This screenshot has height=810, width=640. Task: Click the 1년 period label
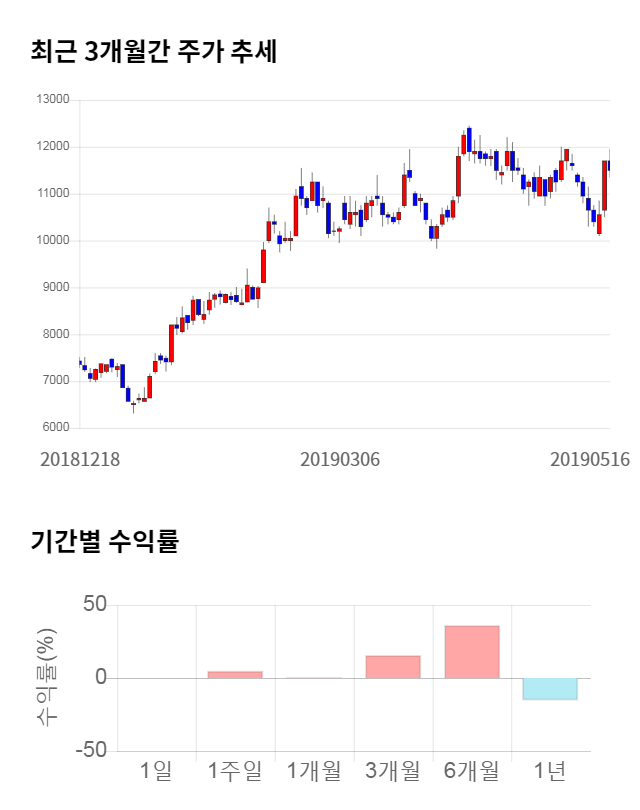click(x=551, y=771)
